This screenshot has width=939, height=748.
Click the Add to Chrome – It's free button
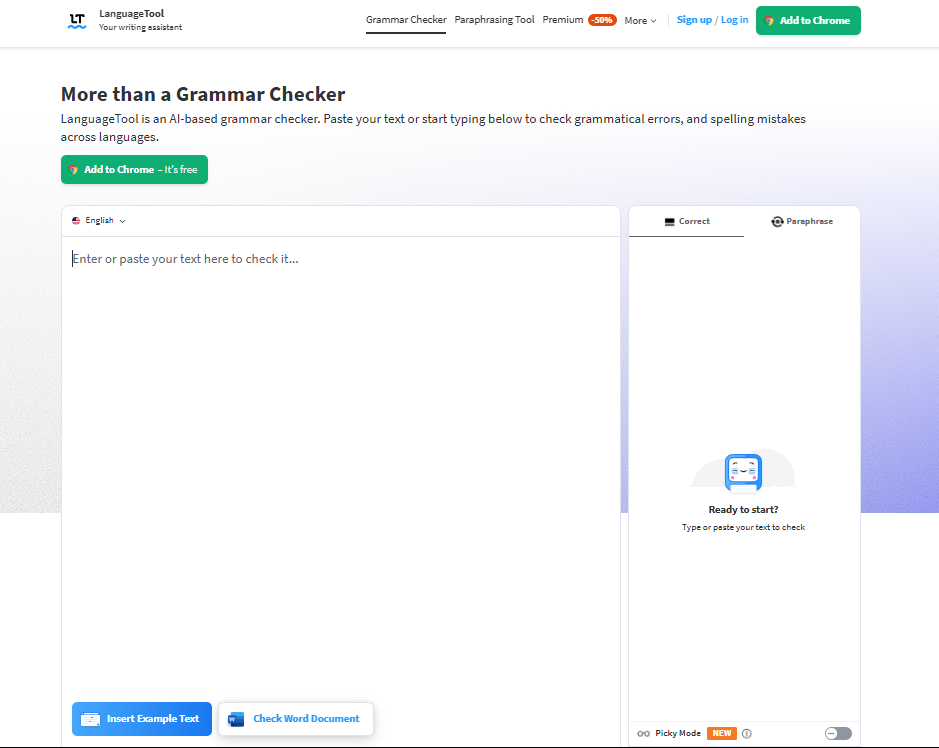tap(134, 170)
